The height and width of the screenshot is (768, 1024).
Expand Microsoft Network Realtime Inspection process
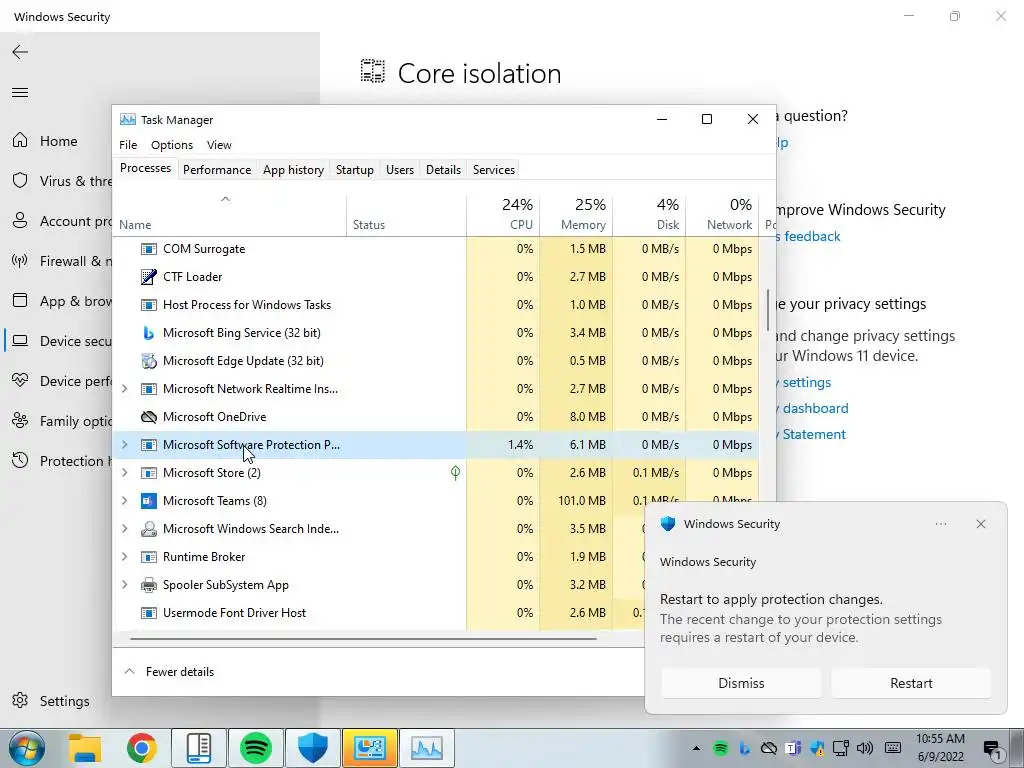tap(125, 389)
